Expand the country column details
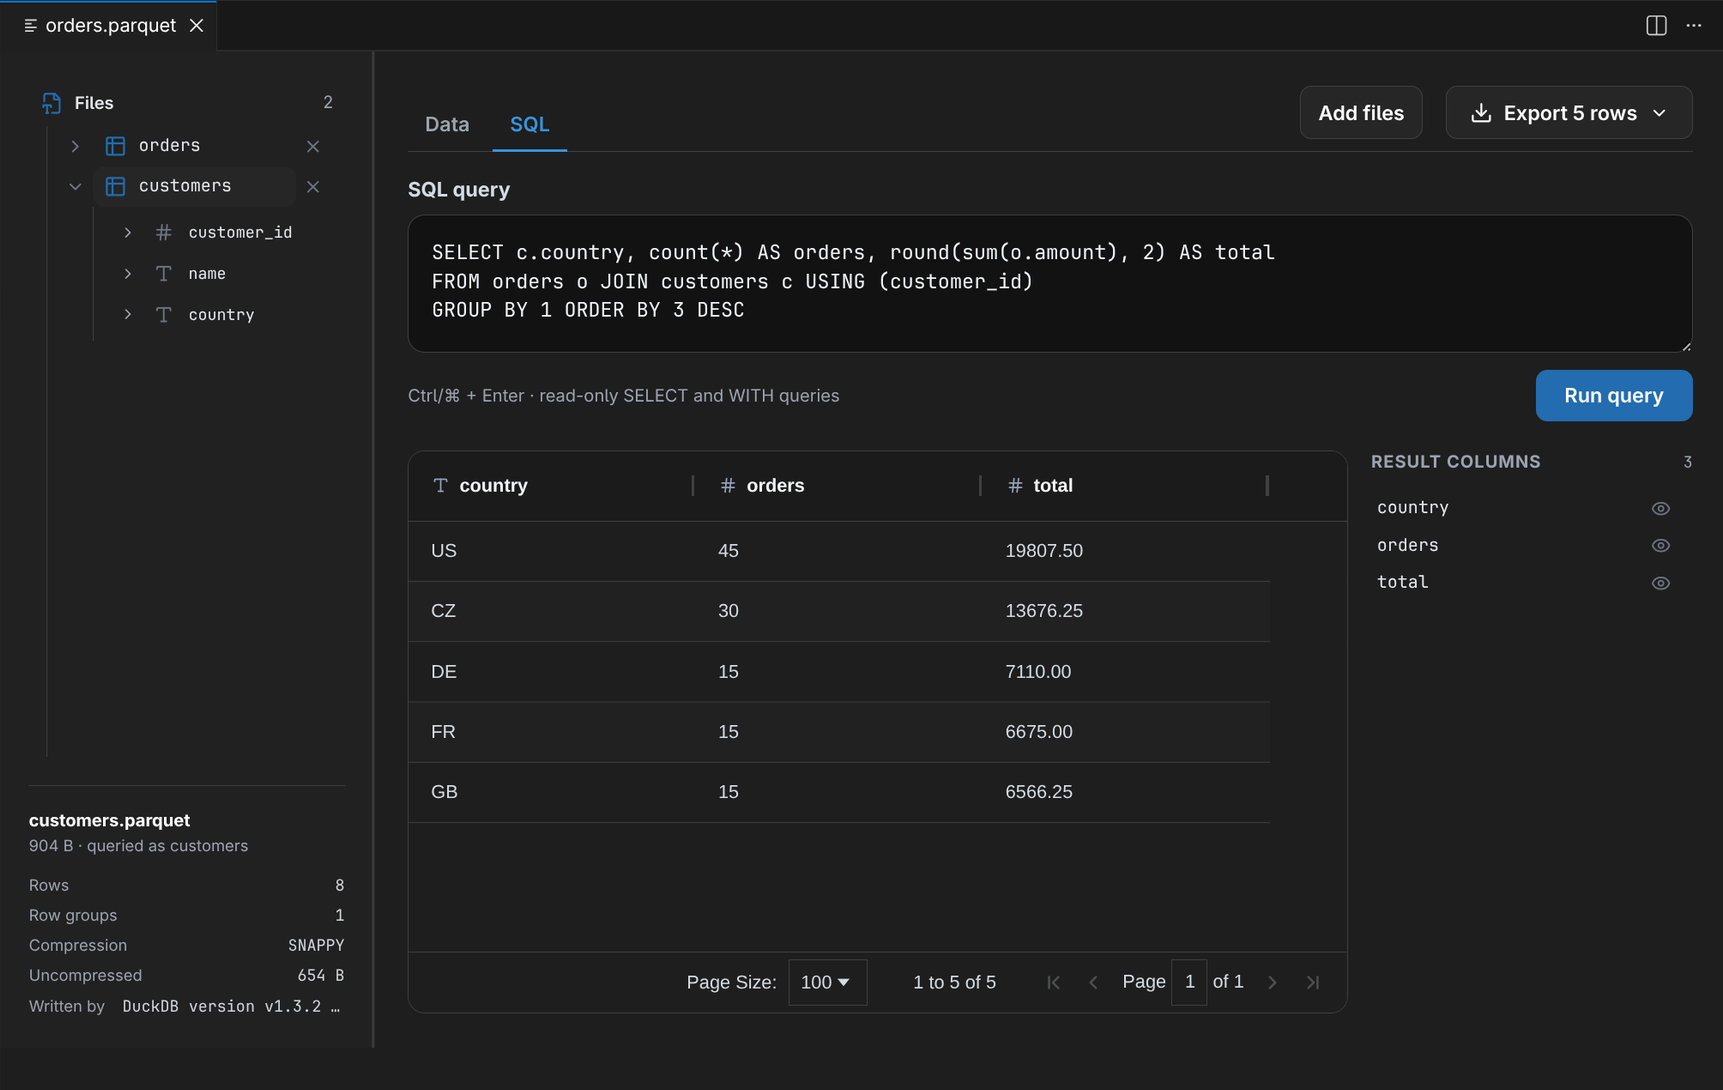This screenshot has height=1090, width=1723. point(128,314)
